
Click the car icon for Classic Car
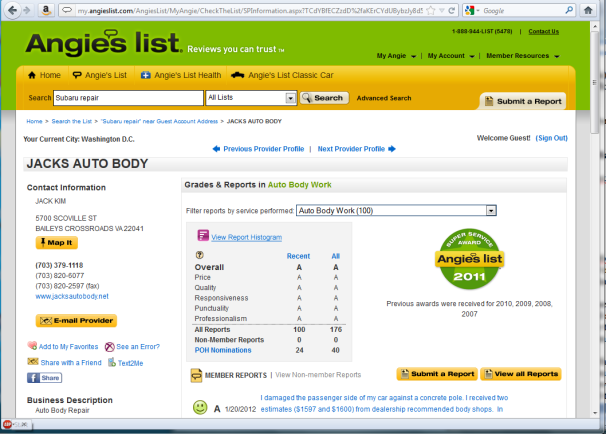coord(237,75)
